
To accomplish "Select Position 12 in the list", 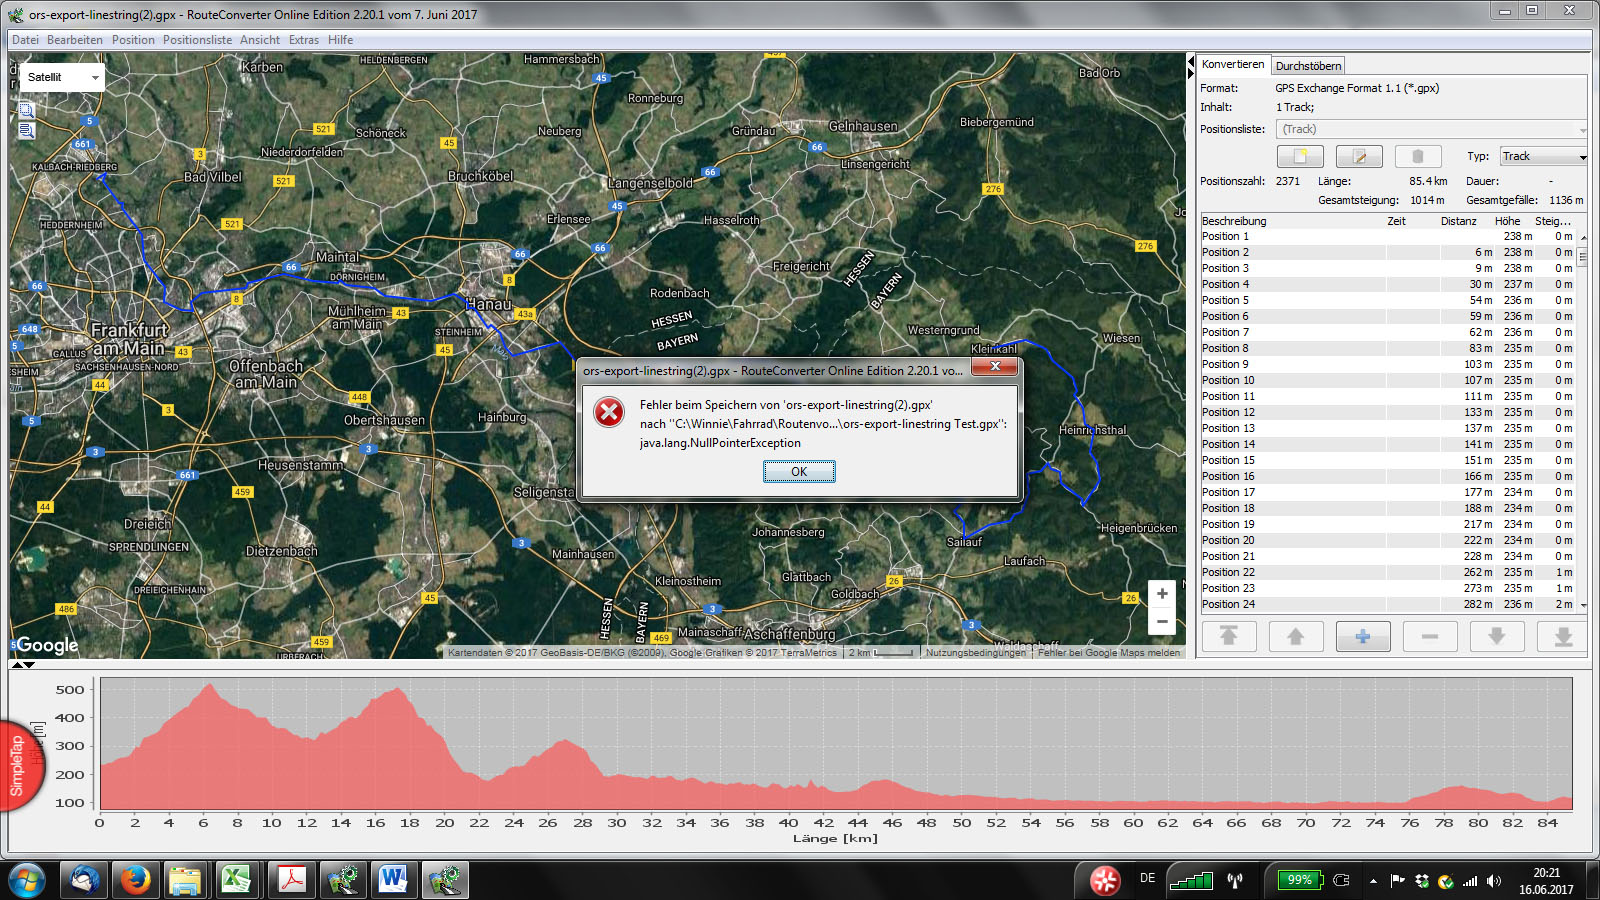I will coord(1228,412).
